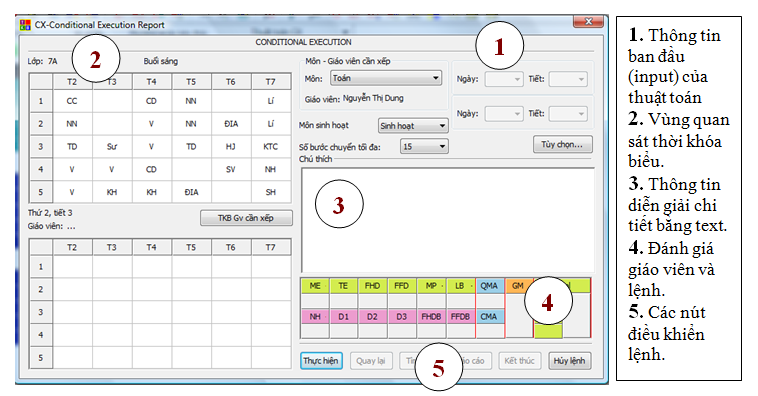Click the Lí cell in period 1 row

tap(271, 101)
